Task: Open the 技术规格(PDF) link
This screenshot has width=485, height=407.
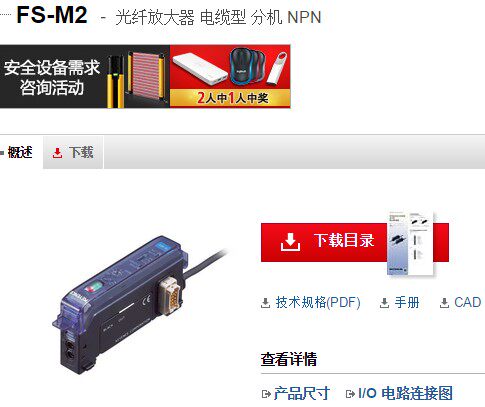Action: [318, 303]
